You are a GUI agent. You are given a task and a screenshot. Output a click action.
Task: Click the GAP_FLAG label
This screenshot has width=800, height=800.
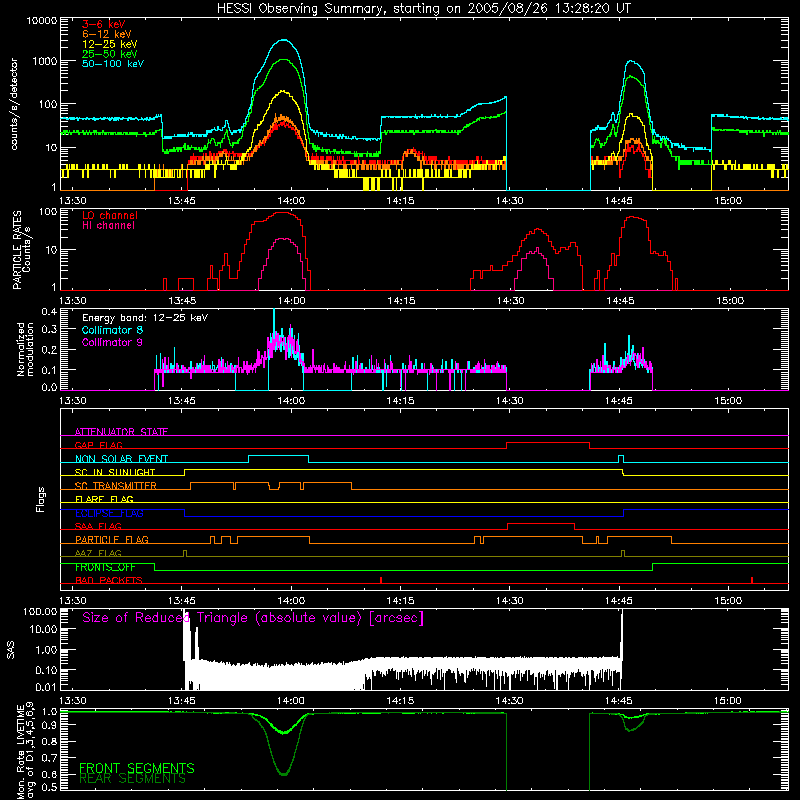(98, 445)
